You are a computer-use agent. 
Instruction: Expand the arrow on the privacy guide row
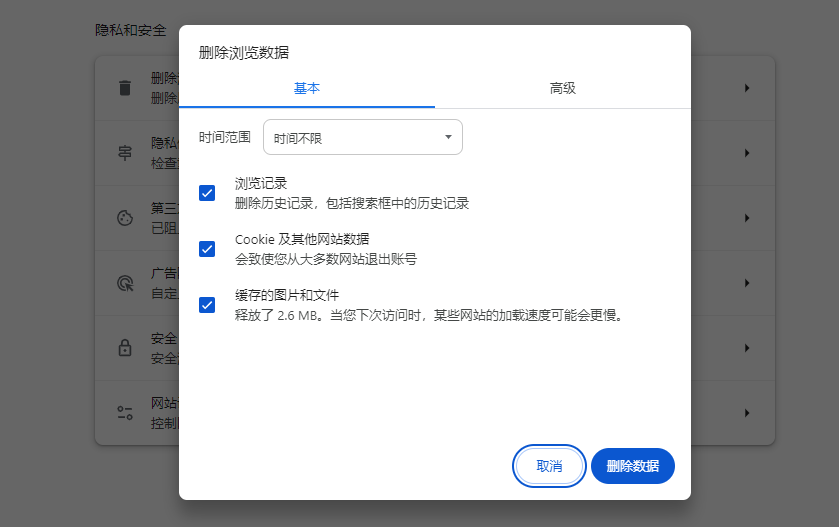click(747, 153)
